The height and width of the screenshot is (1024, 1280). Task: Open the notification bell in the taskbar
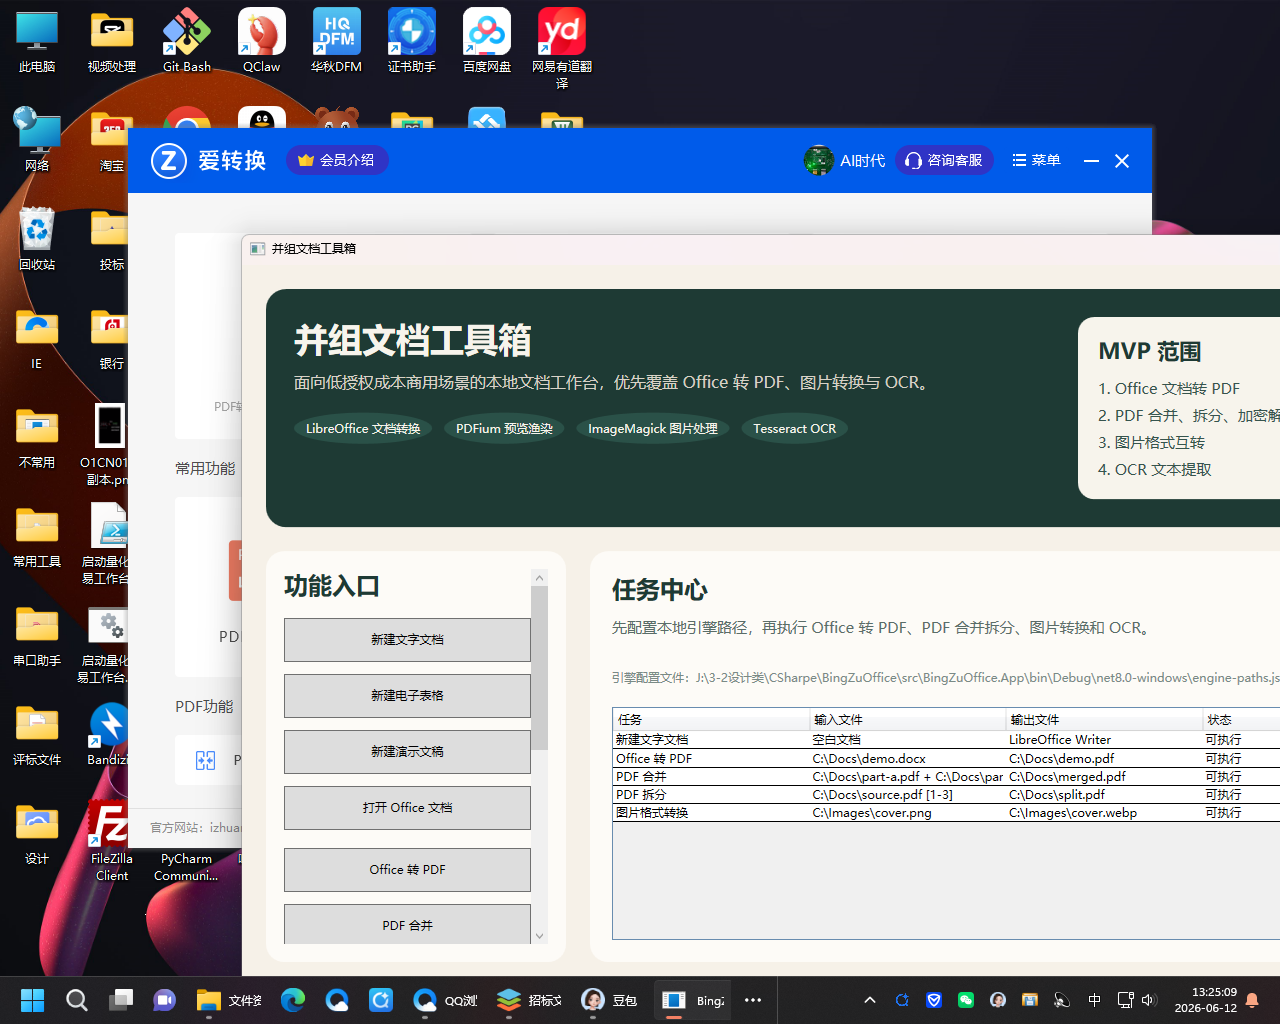click(1252, 1000)
